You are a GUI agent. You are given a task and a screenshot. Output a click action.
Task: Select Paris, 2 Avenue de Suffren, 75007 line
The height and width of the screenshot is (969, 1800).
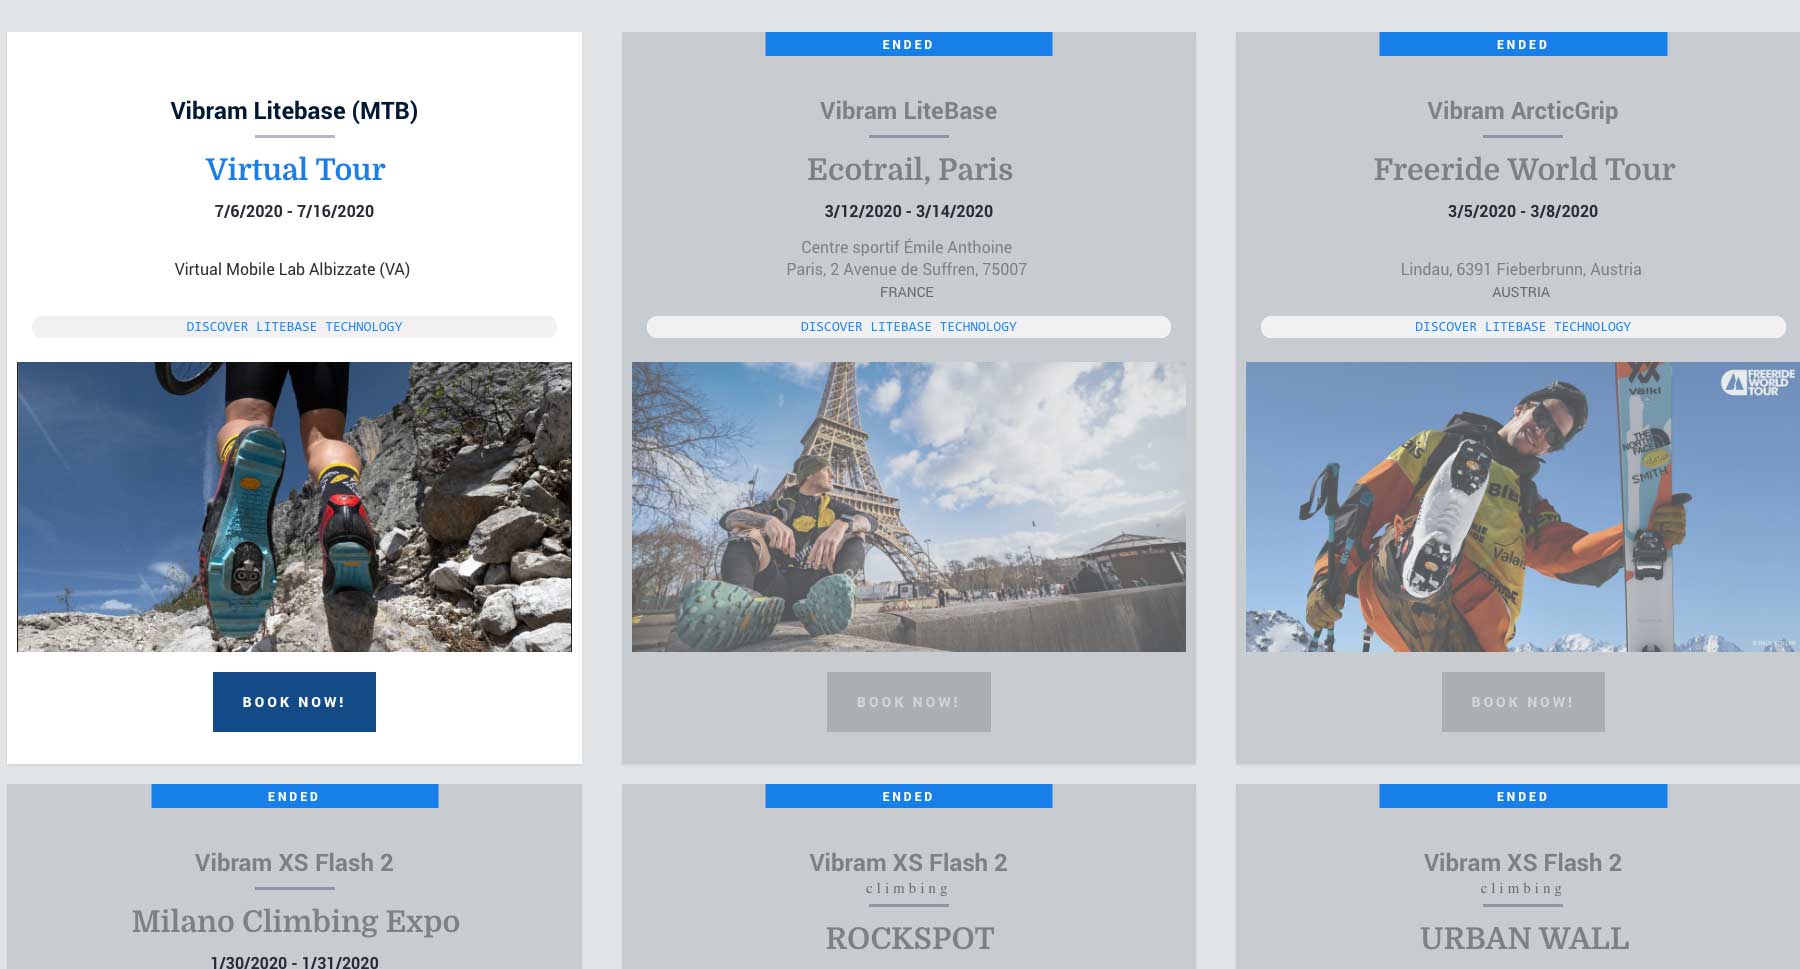[x=906, y=269]
